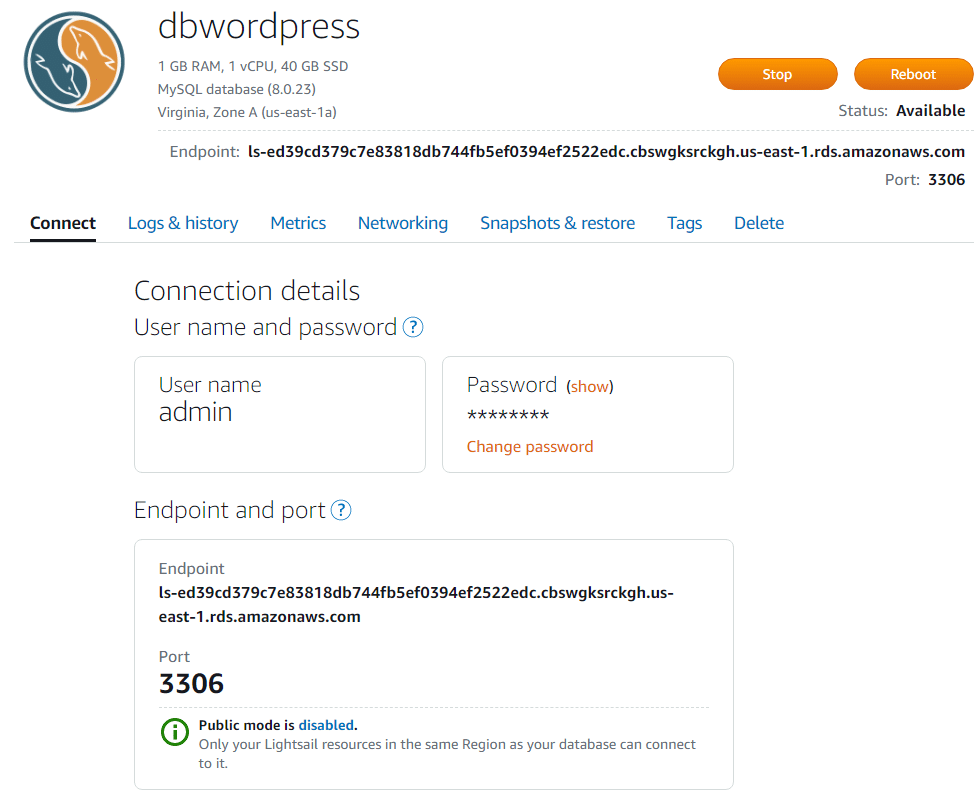Screen dimensions: 980x794
Task: Click the Connection details heading
Action: coord(247,291)
